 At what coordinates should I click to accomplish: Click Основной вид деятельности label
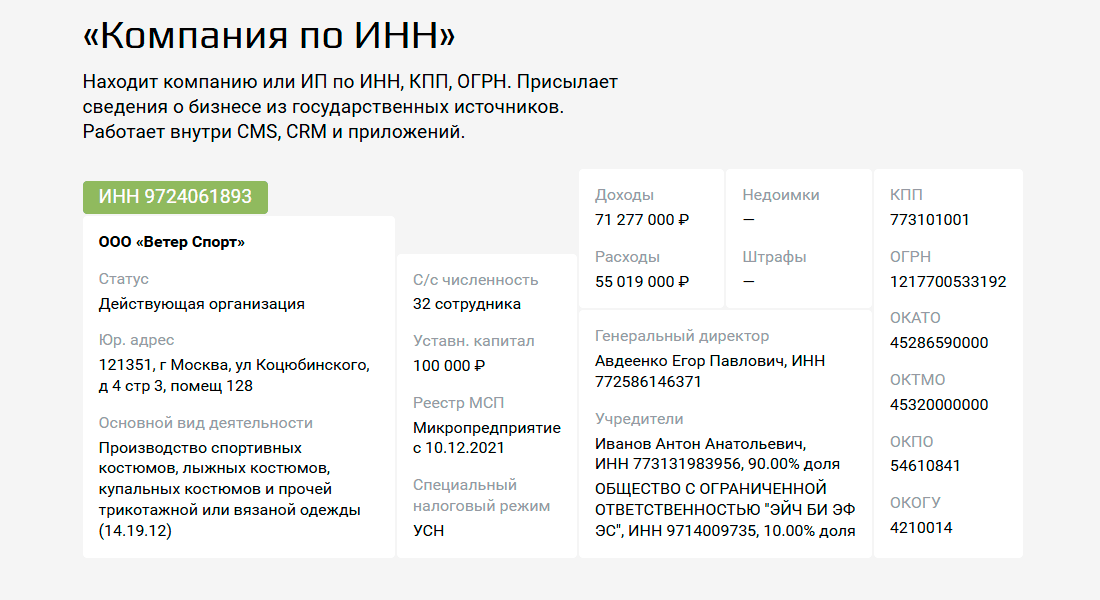[x=206, y=423]
